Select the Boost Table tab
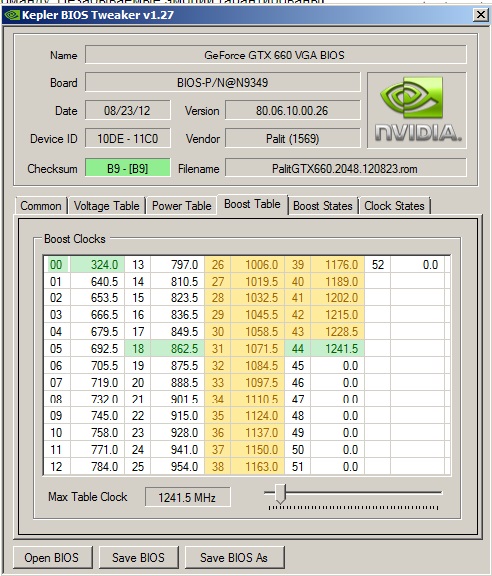Image resolution: width=492 pixels, height=576 pixels. 252,204
